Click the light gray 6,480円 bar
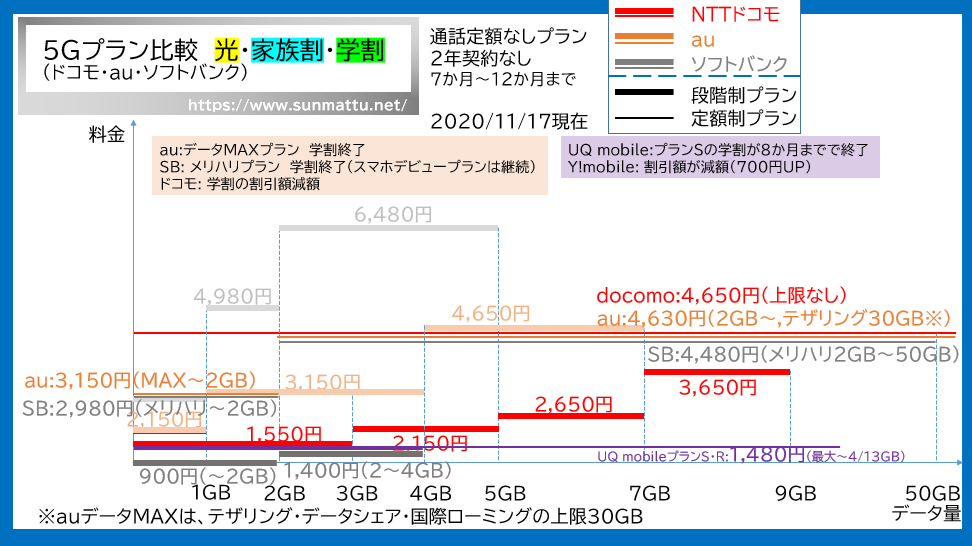972x546 pixels. pos(389,229)
